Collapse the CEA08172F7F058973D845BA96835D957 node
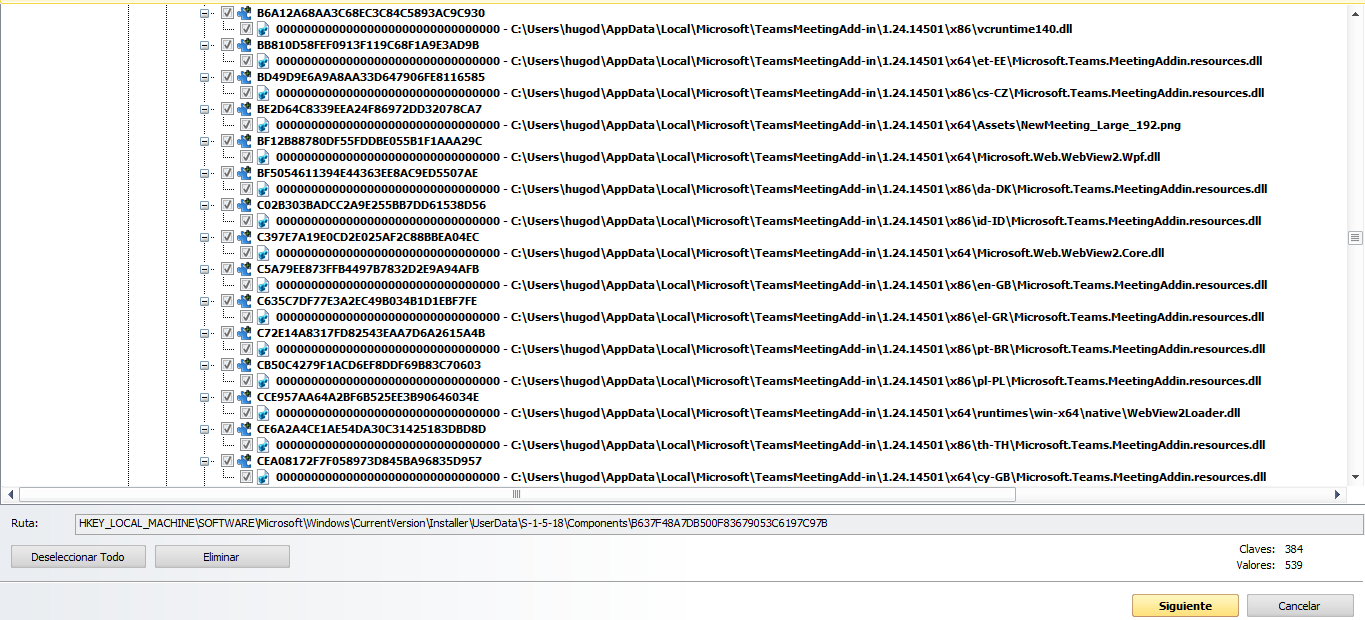The width and height of the screenshot is (1365, 620). (205, 461)
